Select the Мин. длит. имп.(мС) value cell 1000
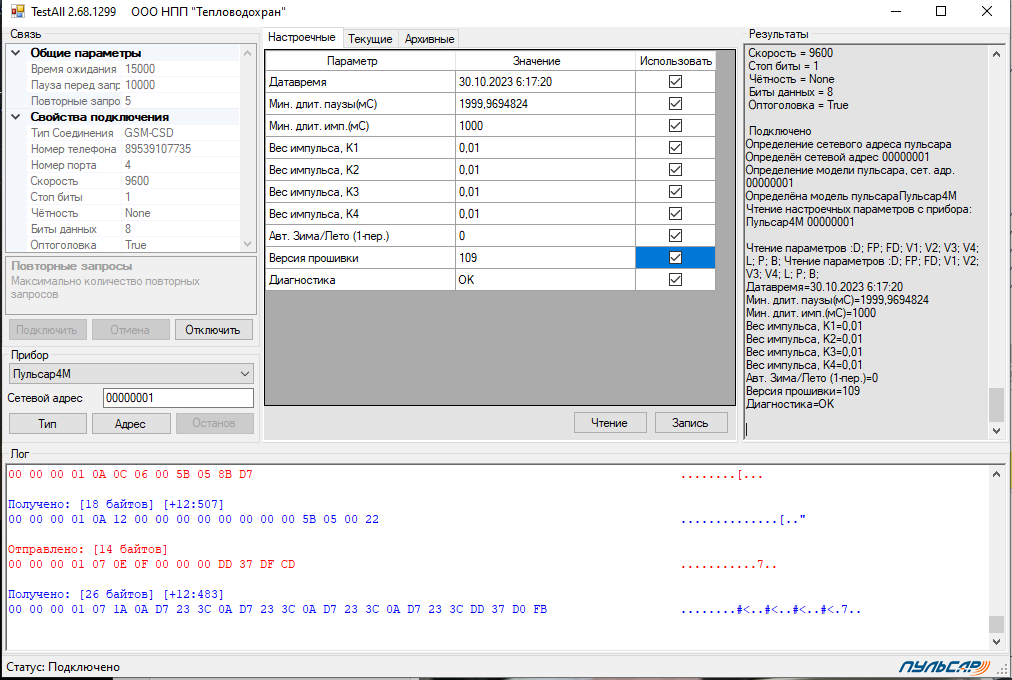 (545, 126)
